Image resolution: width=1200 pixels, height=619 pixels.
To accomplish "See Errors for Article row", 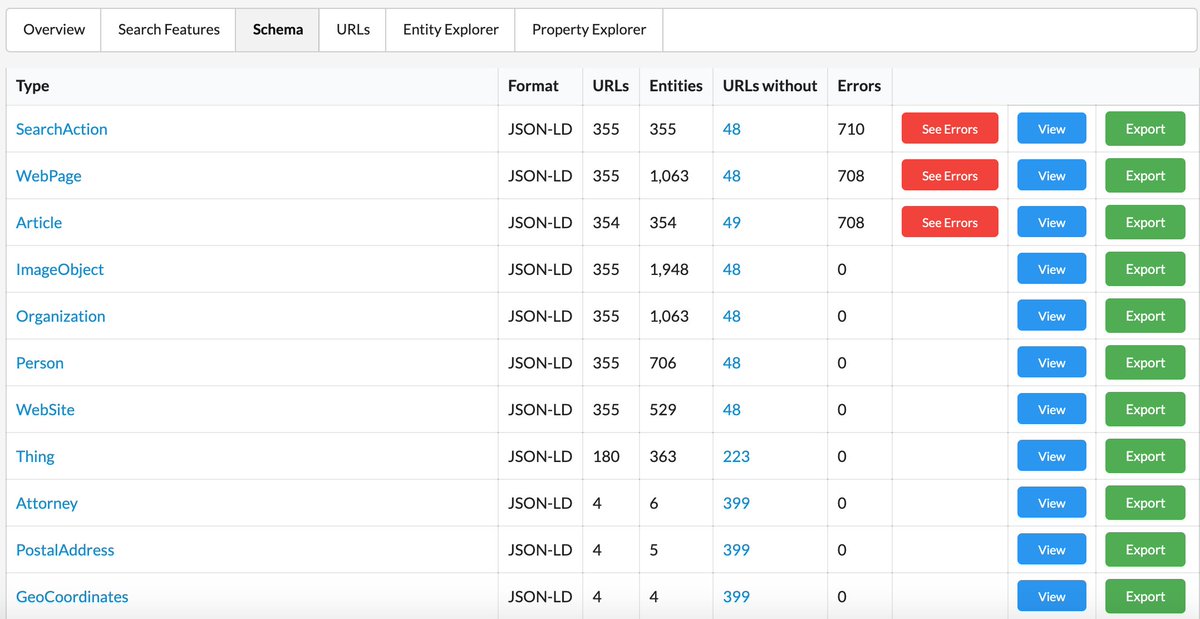I will coord(950,222).
